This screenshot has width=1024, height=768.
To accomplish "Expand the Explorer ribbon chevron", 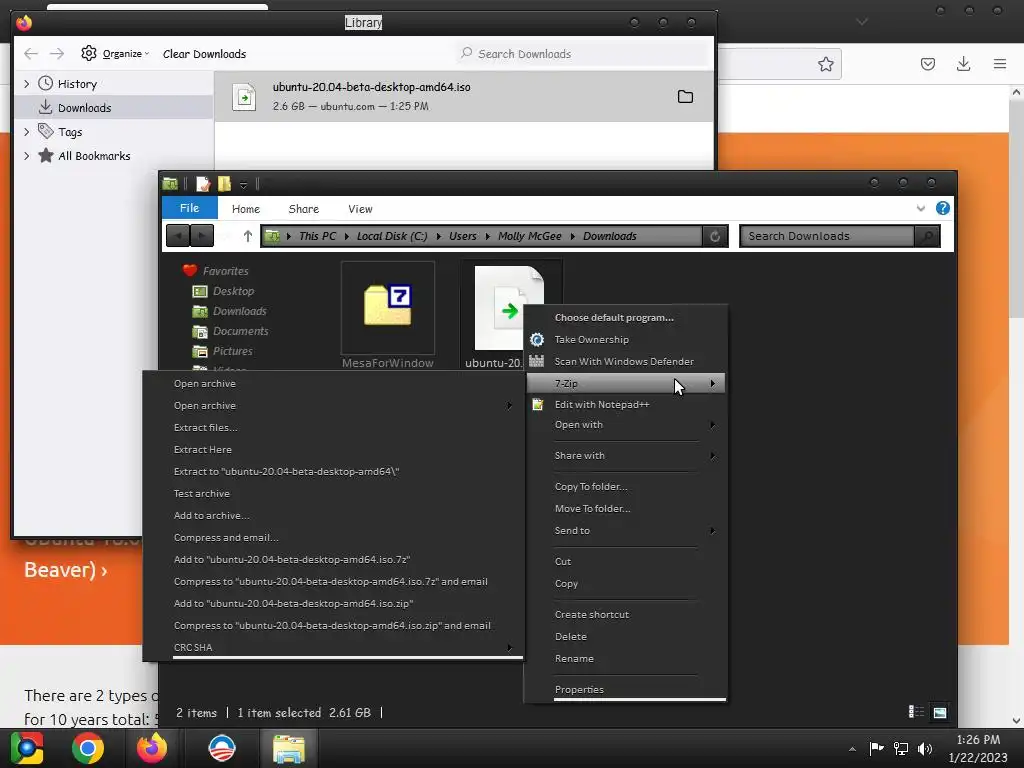I will pyautogui.click(x=921, y=208).
